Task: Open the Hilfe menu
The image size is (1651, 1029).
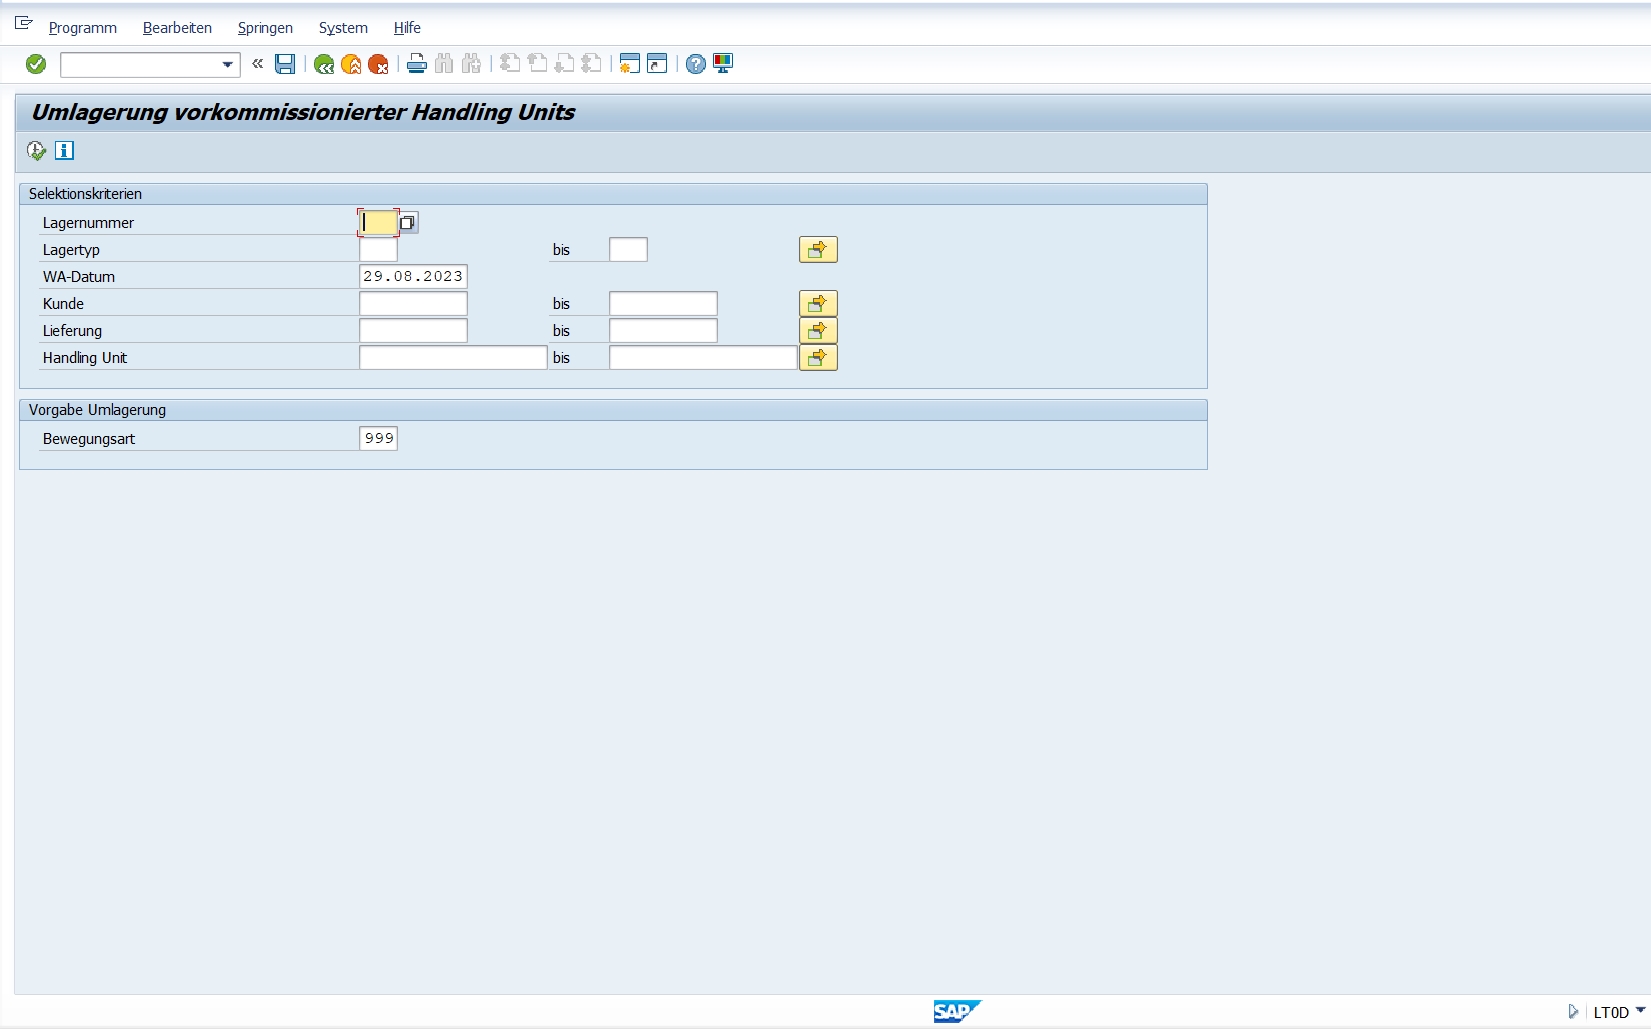Action: [407, 28]
